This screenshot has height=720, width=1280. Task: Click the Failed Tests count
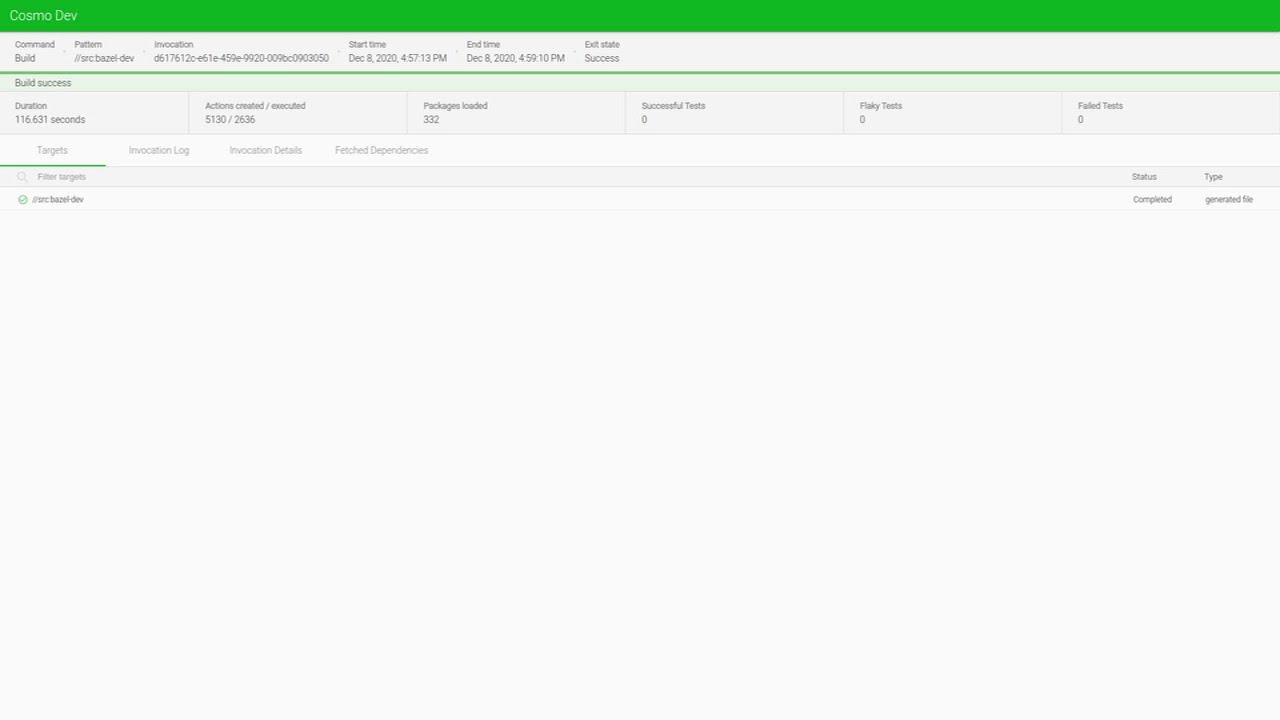pos(1080,120)
